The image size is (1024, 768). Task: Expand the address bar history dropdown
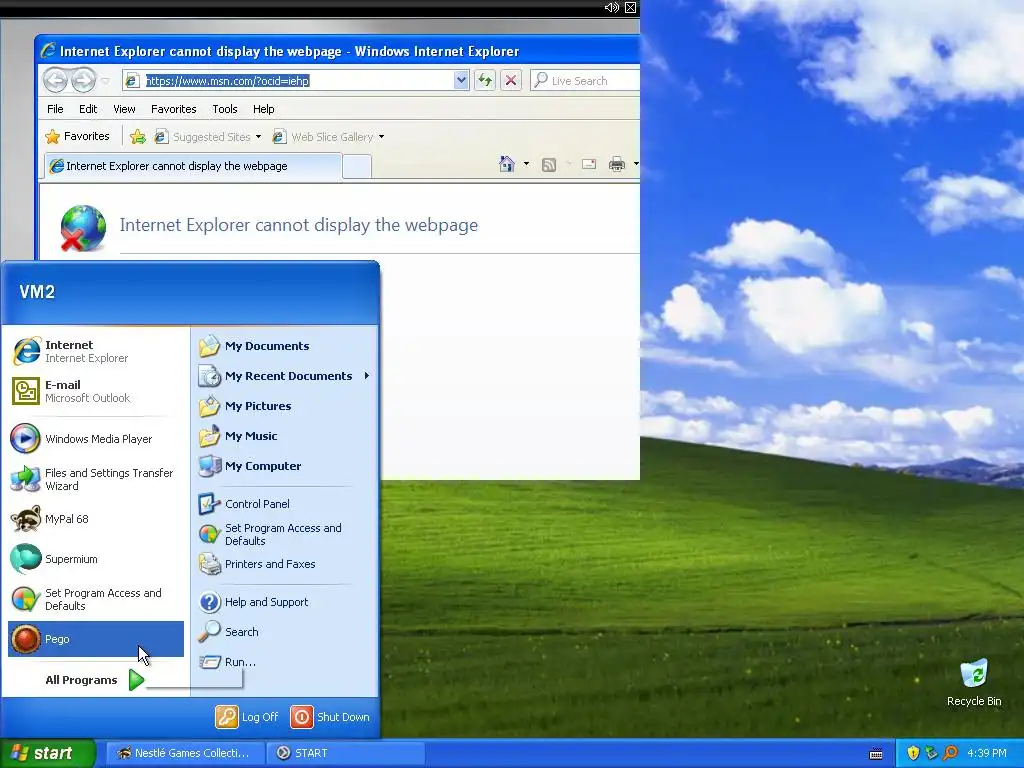click(461, 80)
